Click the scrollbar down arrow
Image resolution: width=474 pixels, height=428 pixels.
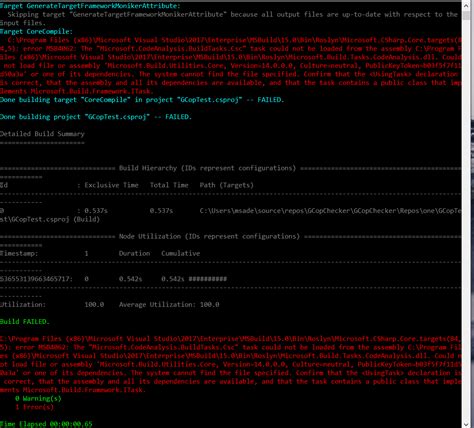click(466, 424)
